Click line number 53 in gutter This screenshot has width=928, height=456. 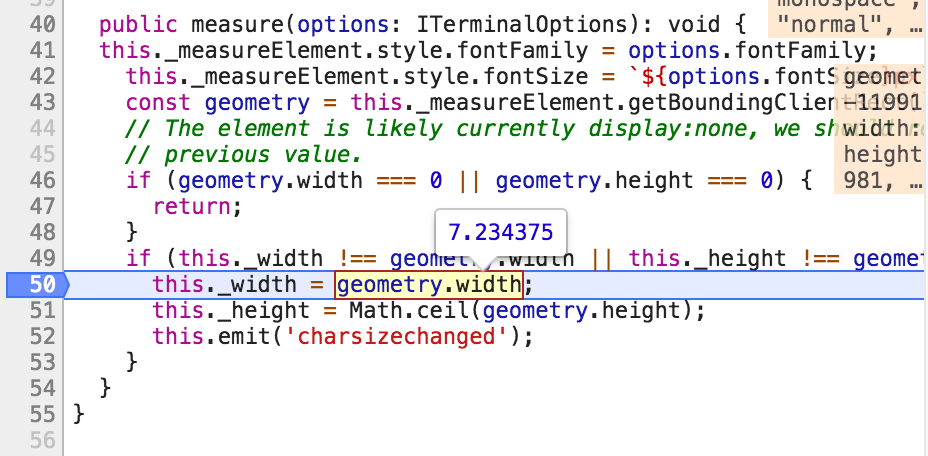41,362
